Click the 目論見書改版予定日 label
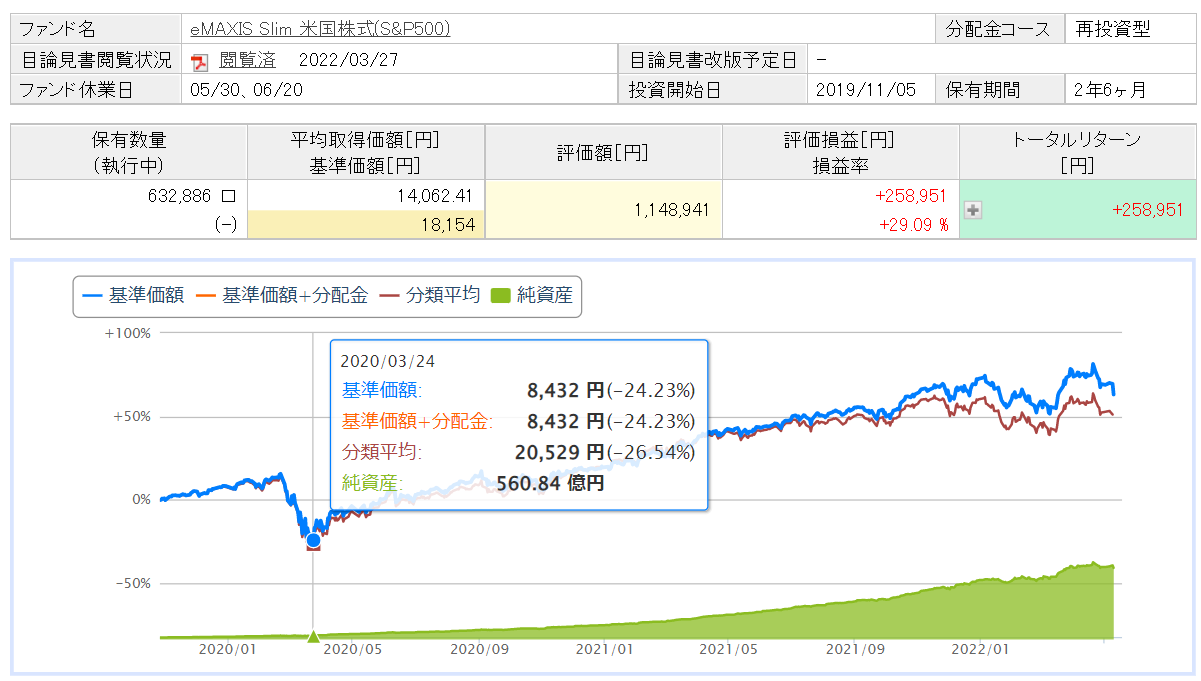This screenshot has width=1201, height=681. 712,60
